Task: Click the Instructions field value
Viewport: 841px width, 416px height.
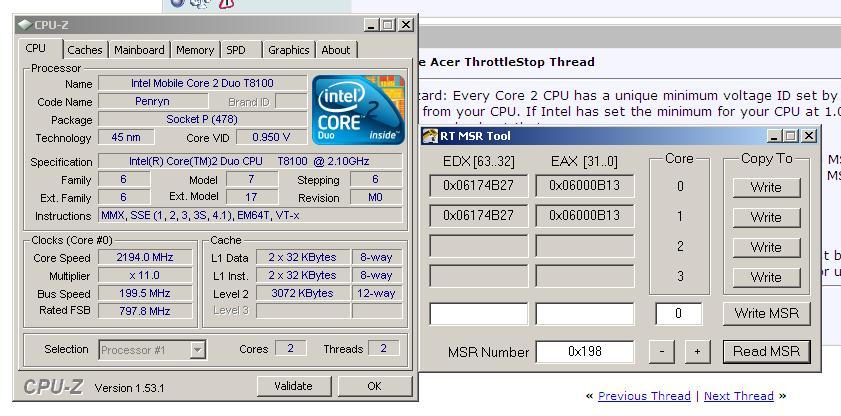Action: 250,216
